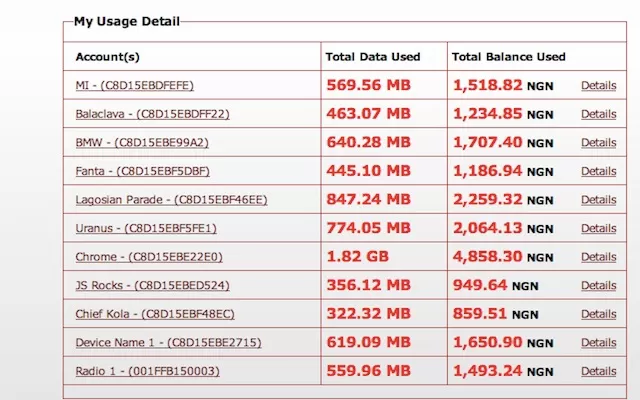Open Details for Fanta row
The image size is (640, 400).
(x=598, y=172)
